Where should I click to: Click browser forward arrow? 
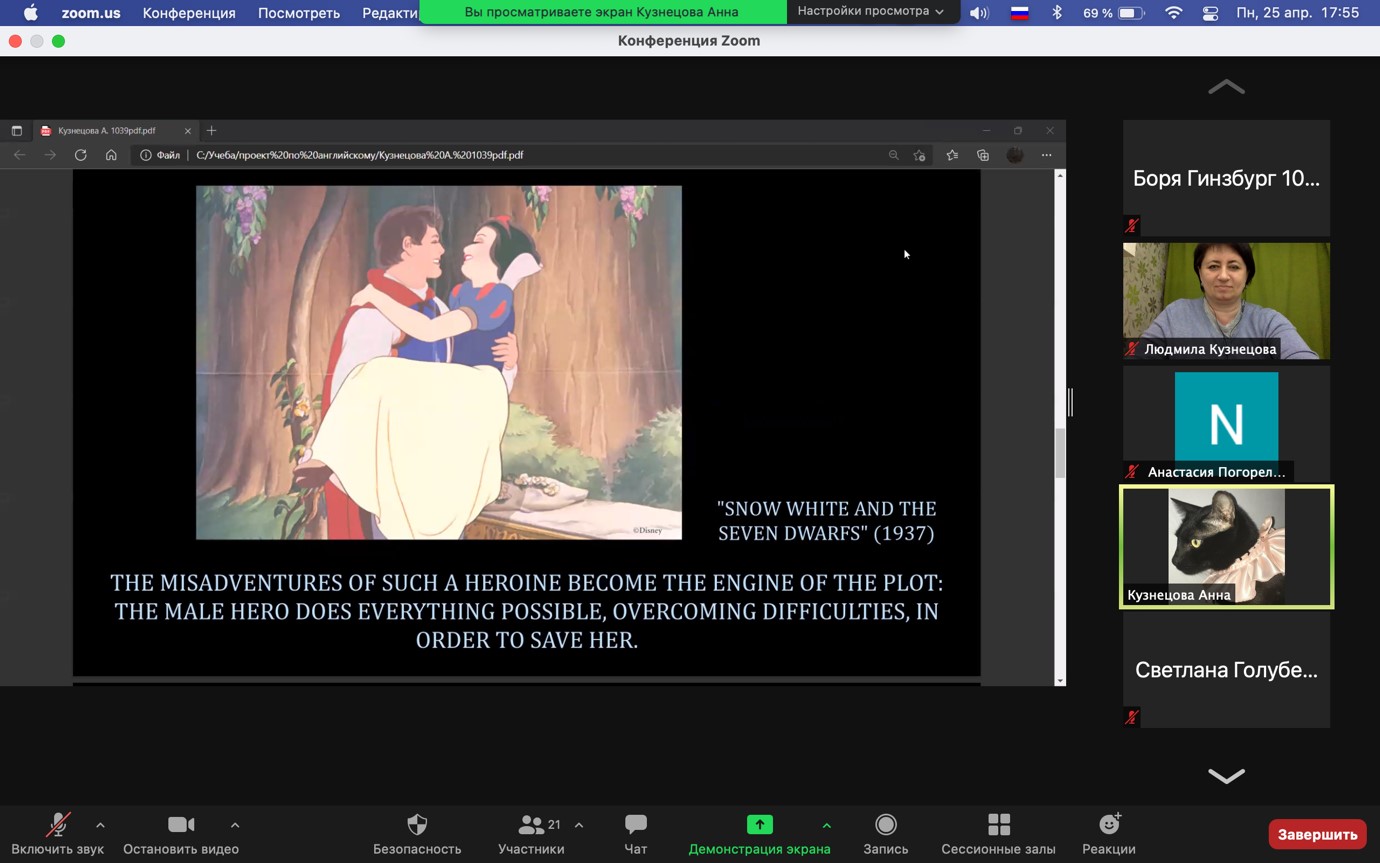pos(50,155)
